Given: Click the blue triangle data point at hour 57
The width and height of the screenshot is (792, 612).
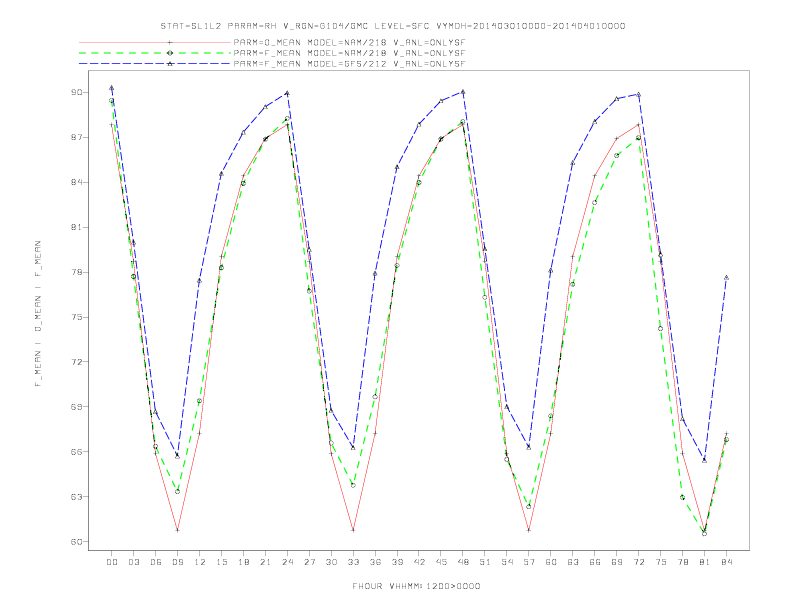Looking at the screenshot, I should [x=529, y=447].
